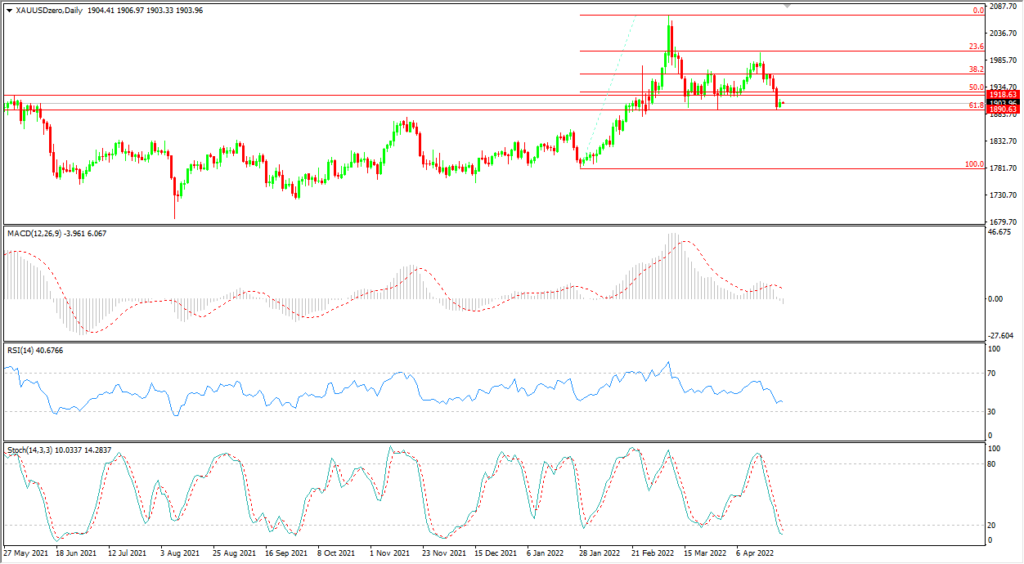The height and width of the screenshot is (564, 1024).
Task: Click the 15 Mar 2022 date label
Action: click(705, 553)
